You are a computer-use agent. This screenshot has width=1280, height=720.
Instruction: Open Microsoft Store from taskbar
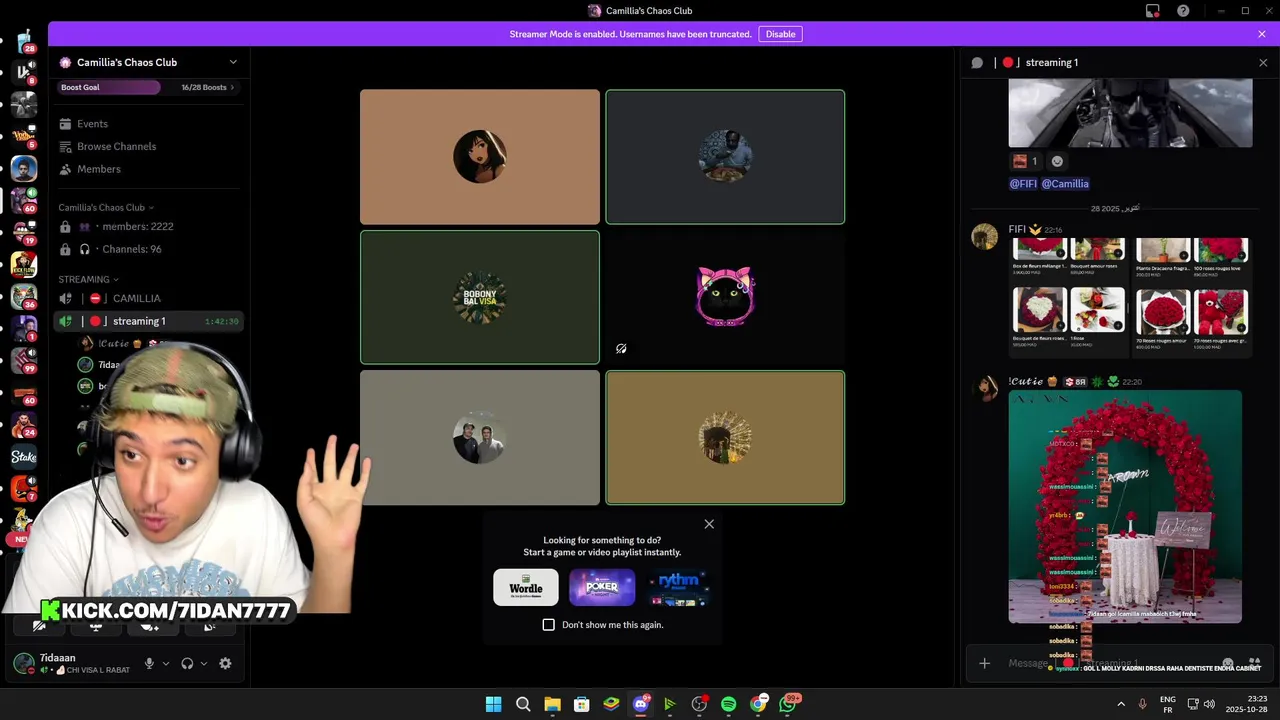coord(581,704)
